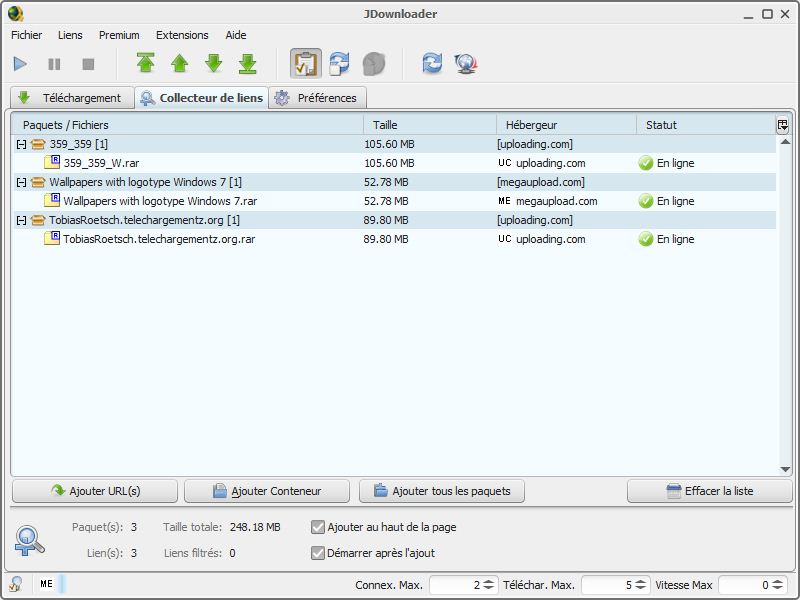Click the Effacer la liste button
Viewport: 800px width, 600px height.
710,491
